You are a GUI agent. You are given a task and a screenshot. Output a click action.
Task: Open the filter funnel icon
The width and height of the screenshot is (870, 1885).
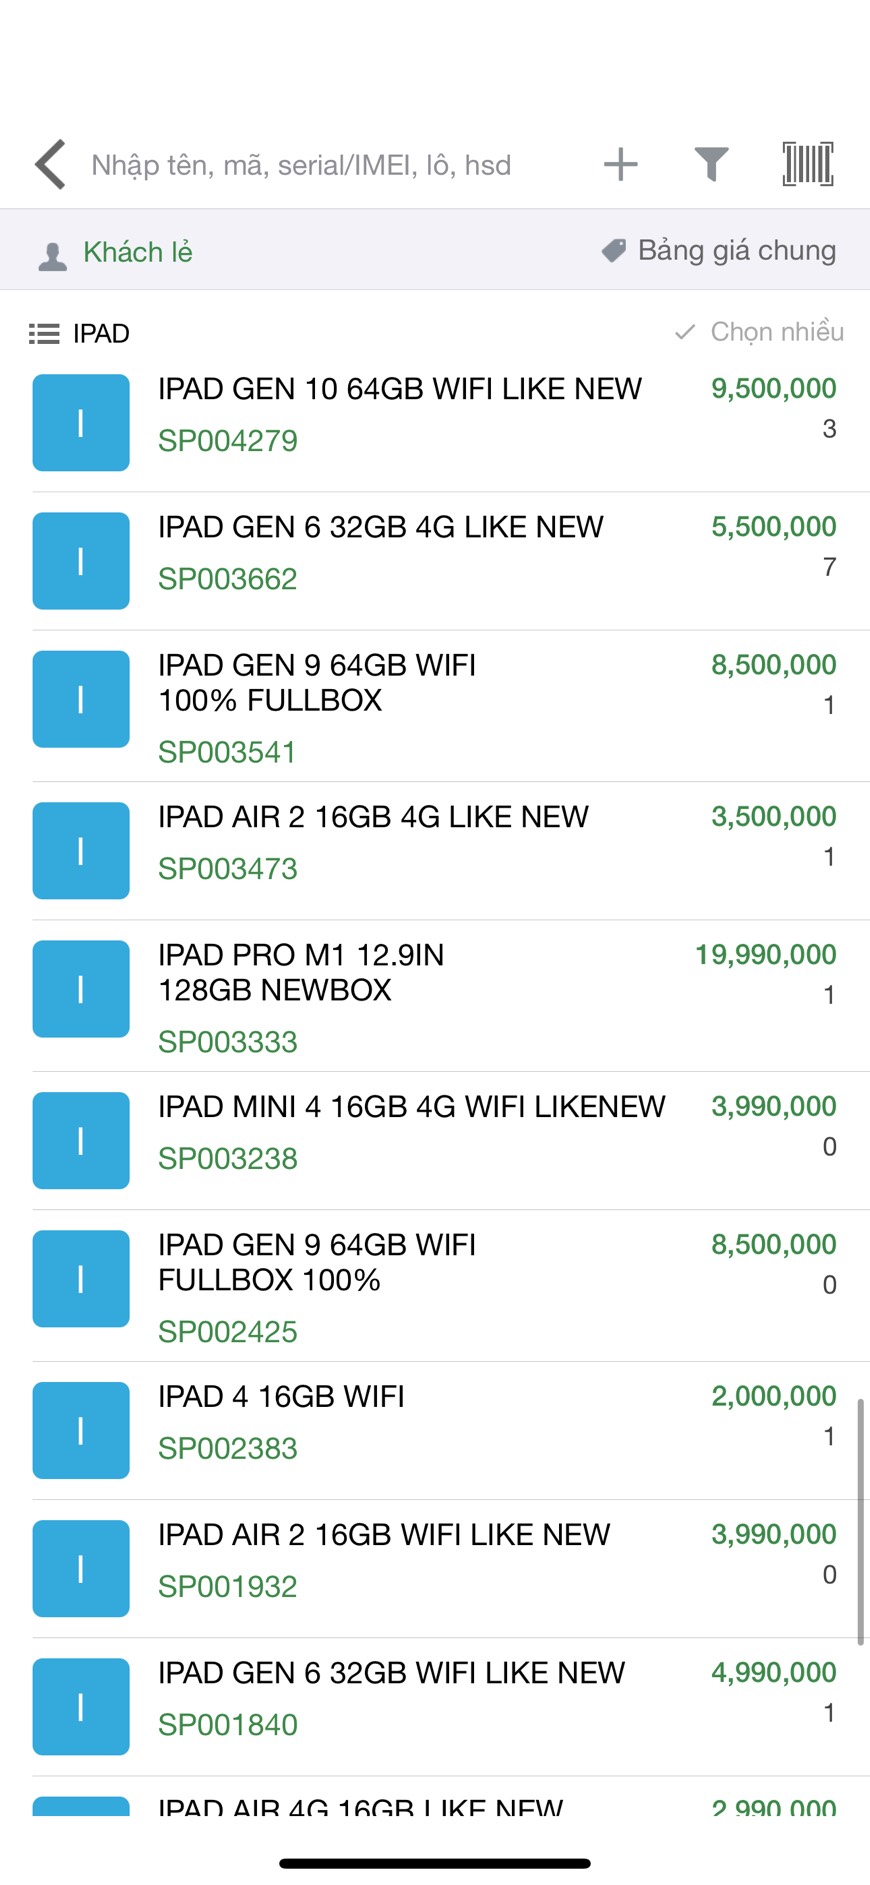[x=711, y=164]
